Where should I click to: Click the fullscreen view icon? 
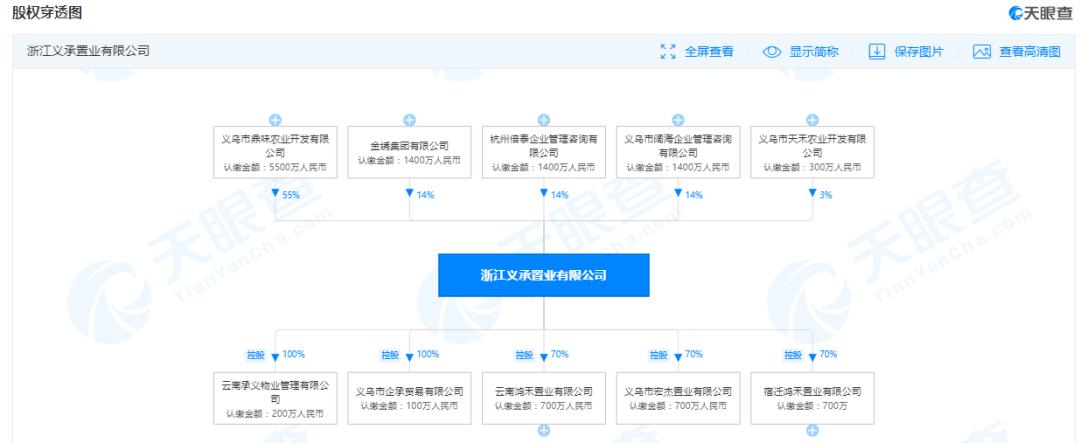pyautogui.click(x=667, y=52)
